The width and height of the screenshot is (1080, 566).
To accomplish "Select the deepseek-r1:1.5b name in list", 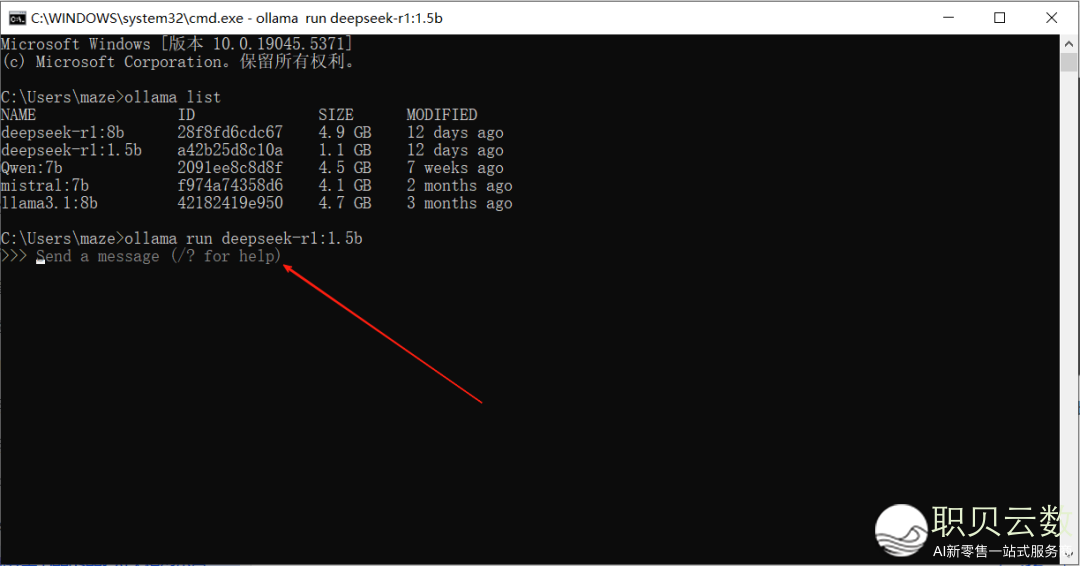I will pos(72,150).
